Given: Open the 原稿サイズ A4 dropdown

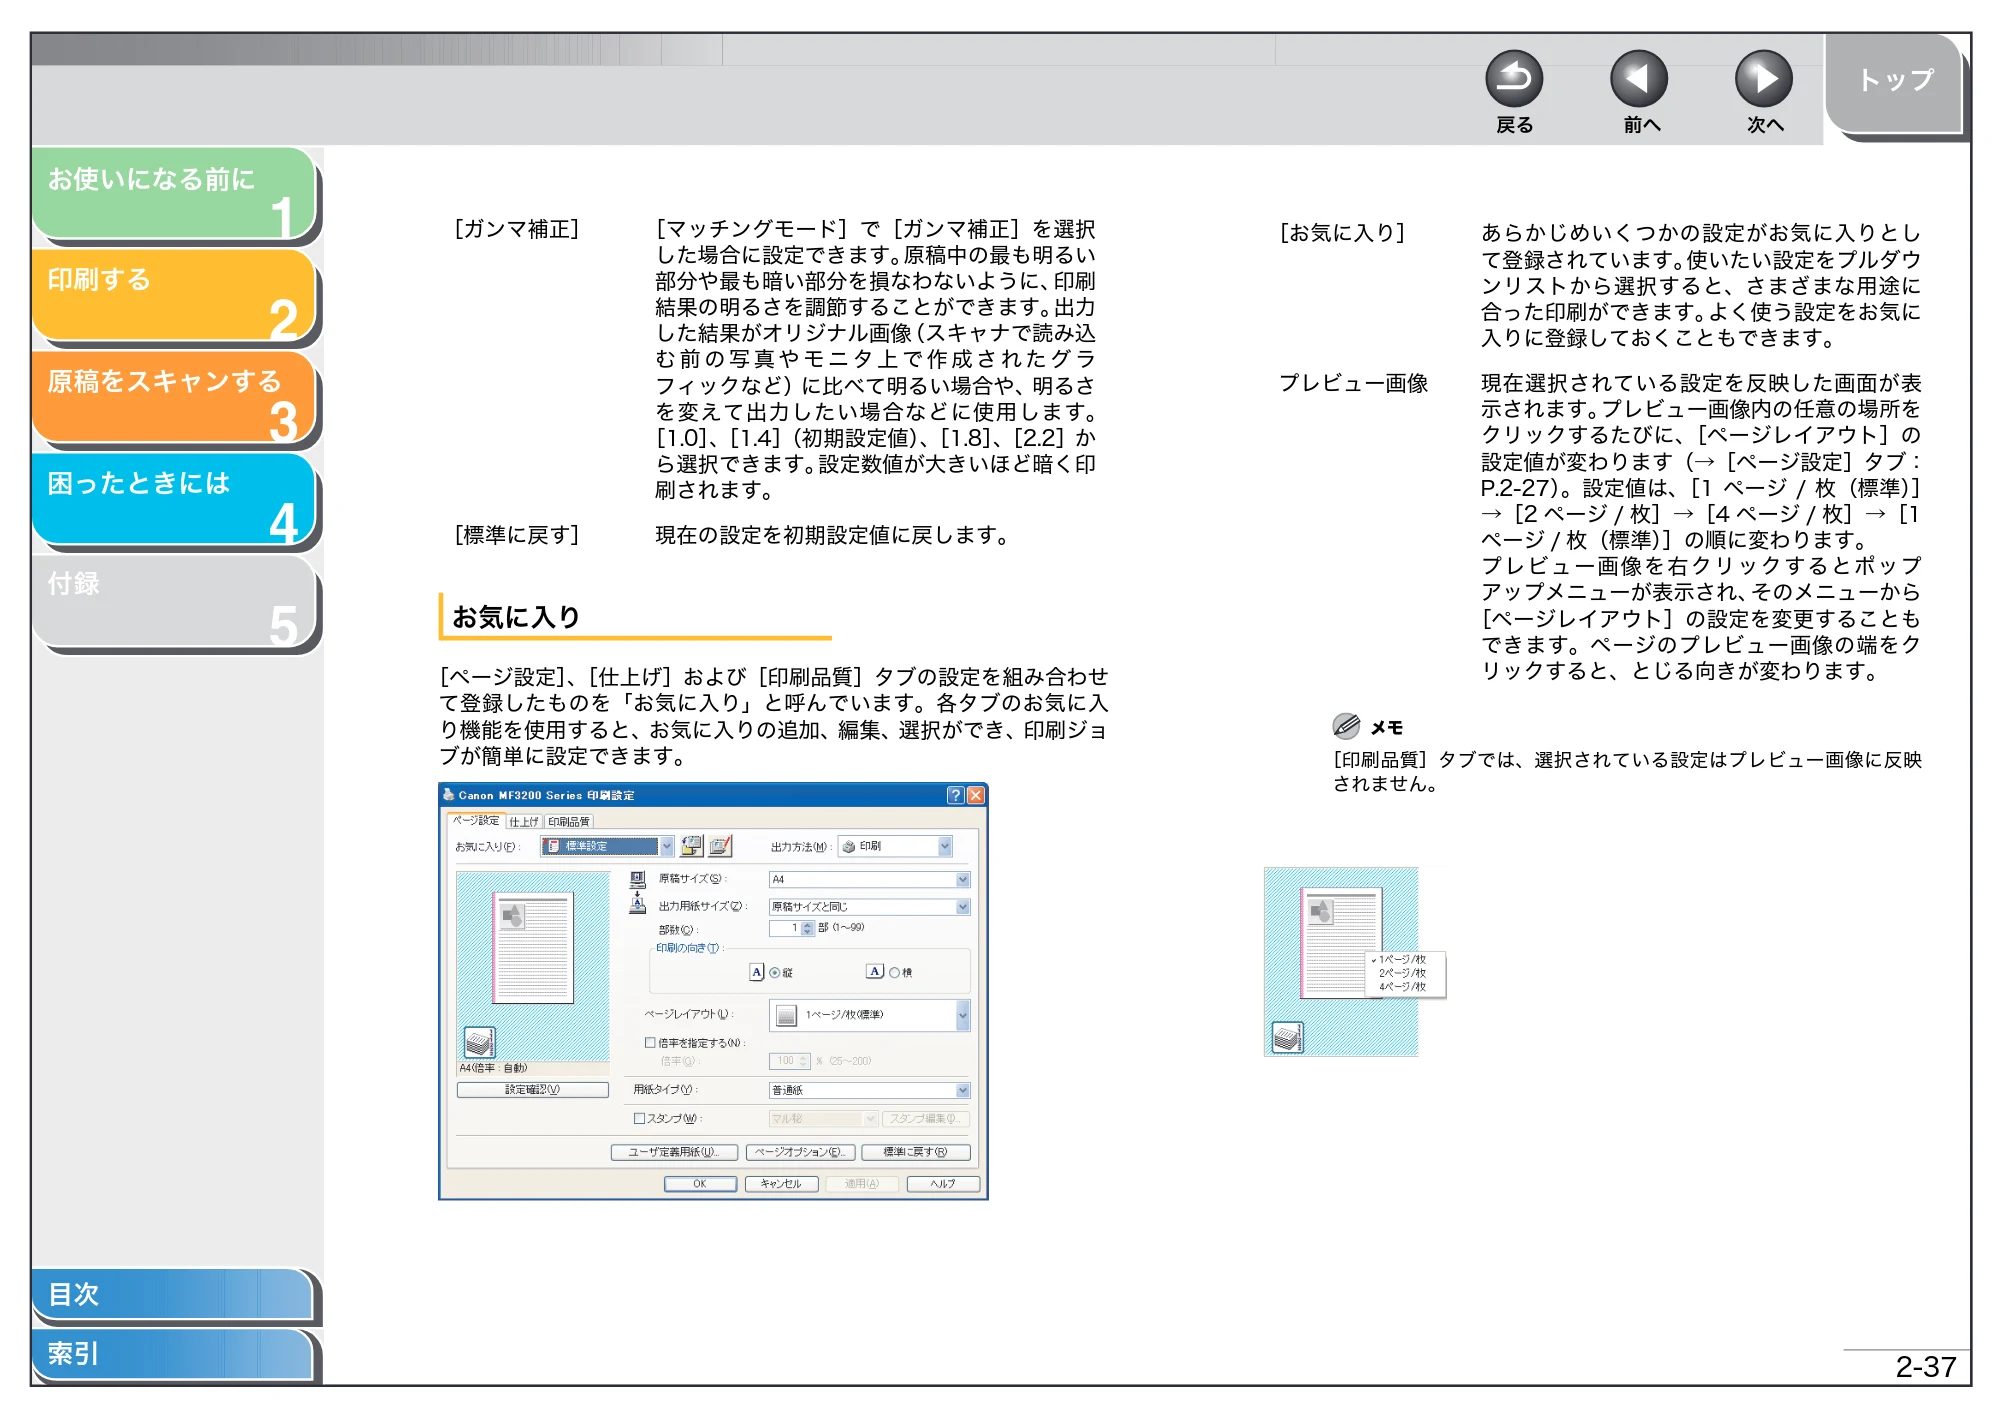Looking at the screenshot, I should point(869,879).
